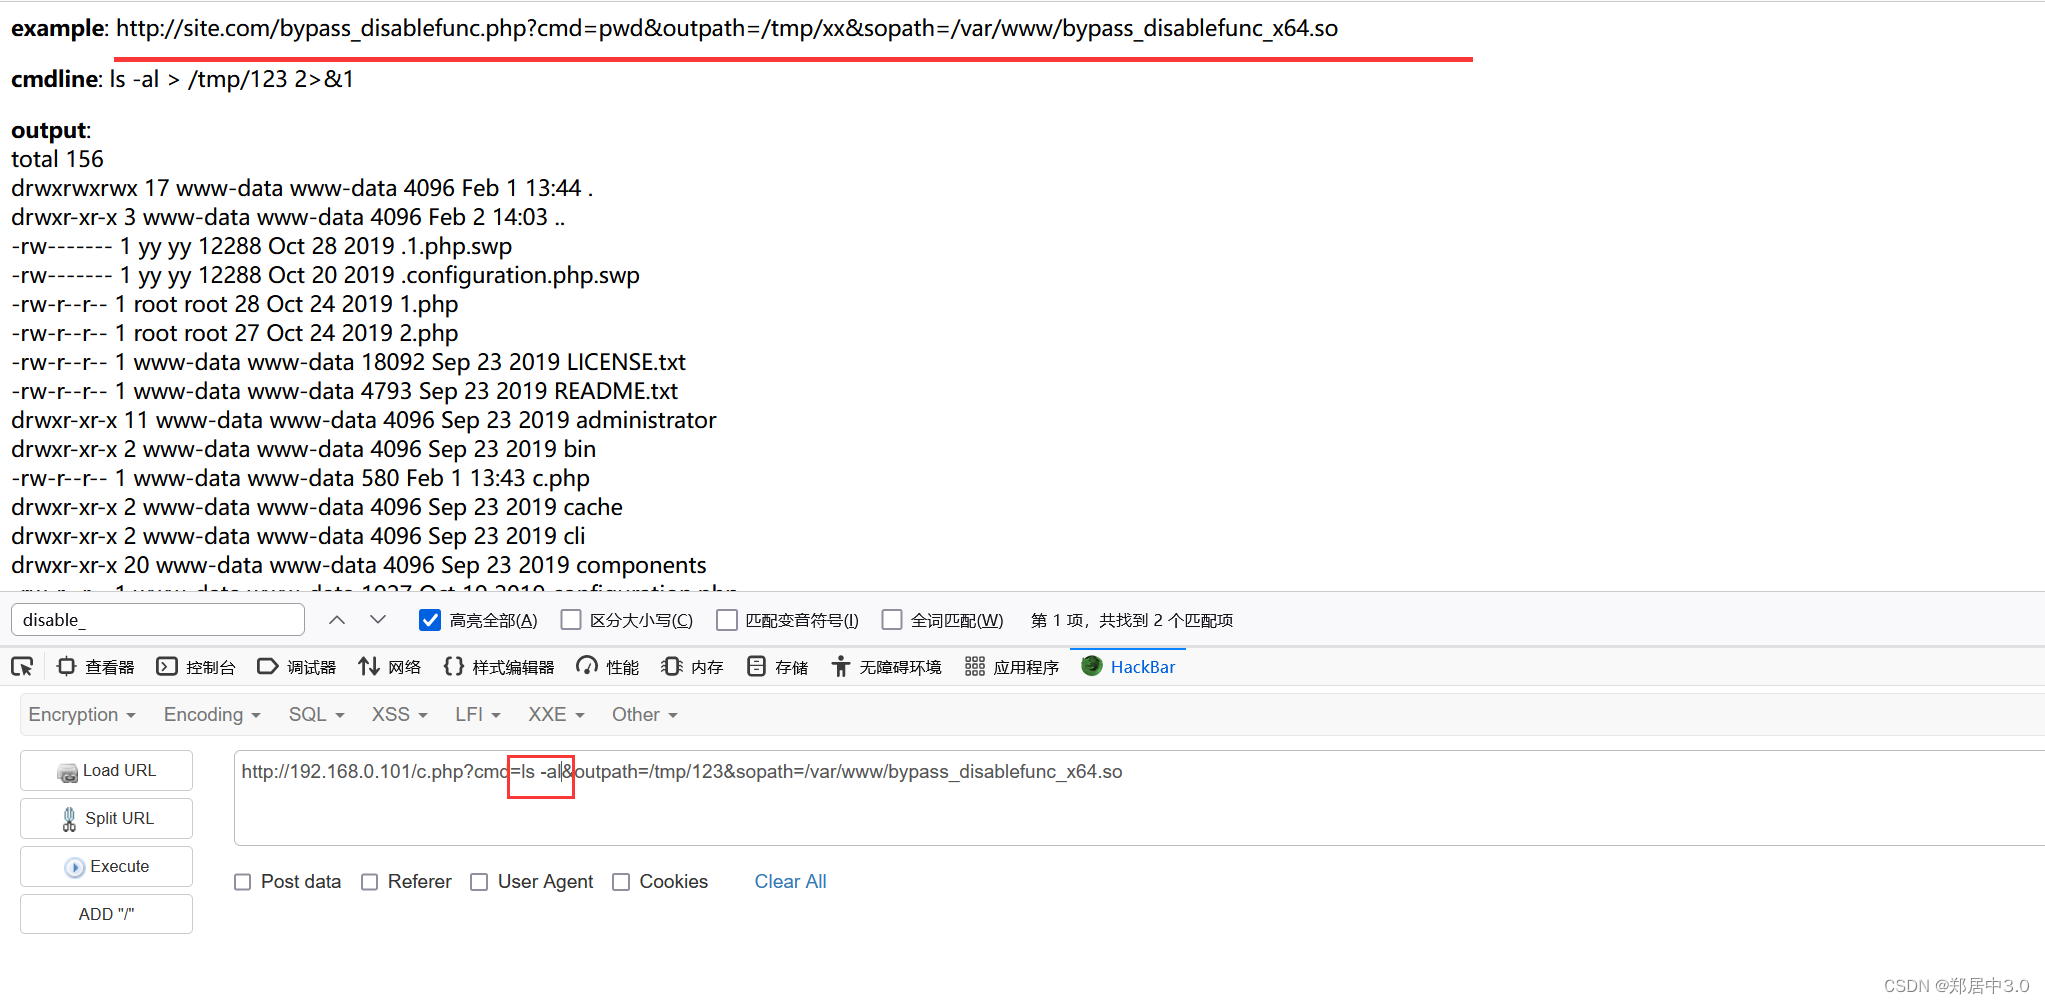The width and height of the screenshot is (2045, 1004).
Task: Click the LICENSE.txt listing row
Action: (348, 362)
